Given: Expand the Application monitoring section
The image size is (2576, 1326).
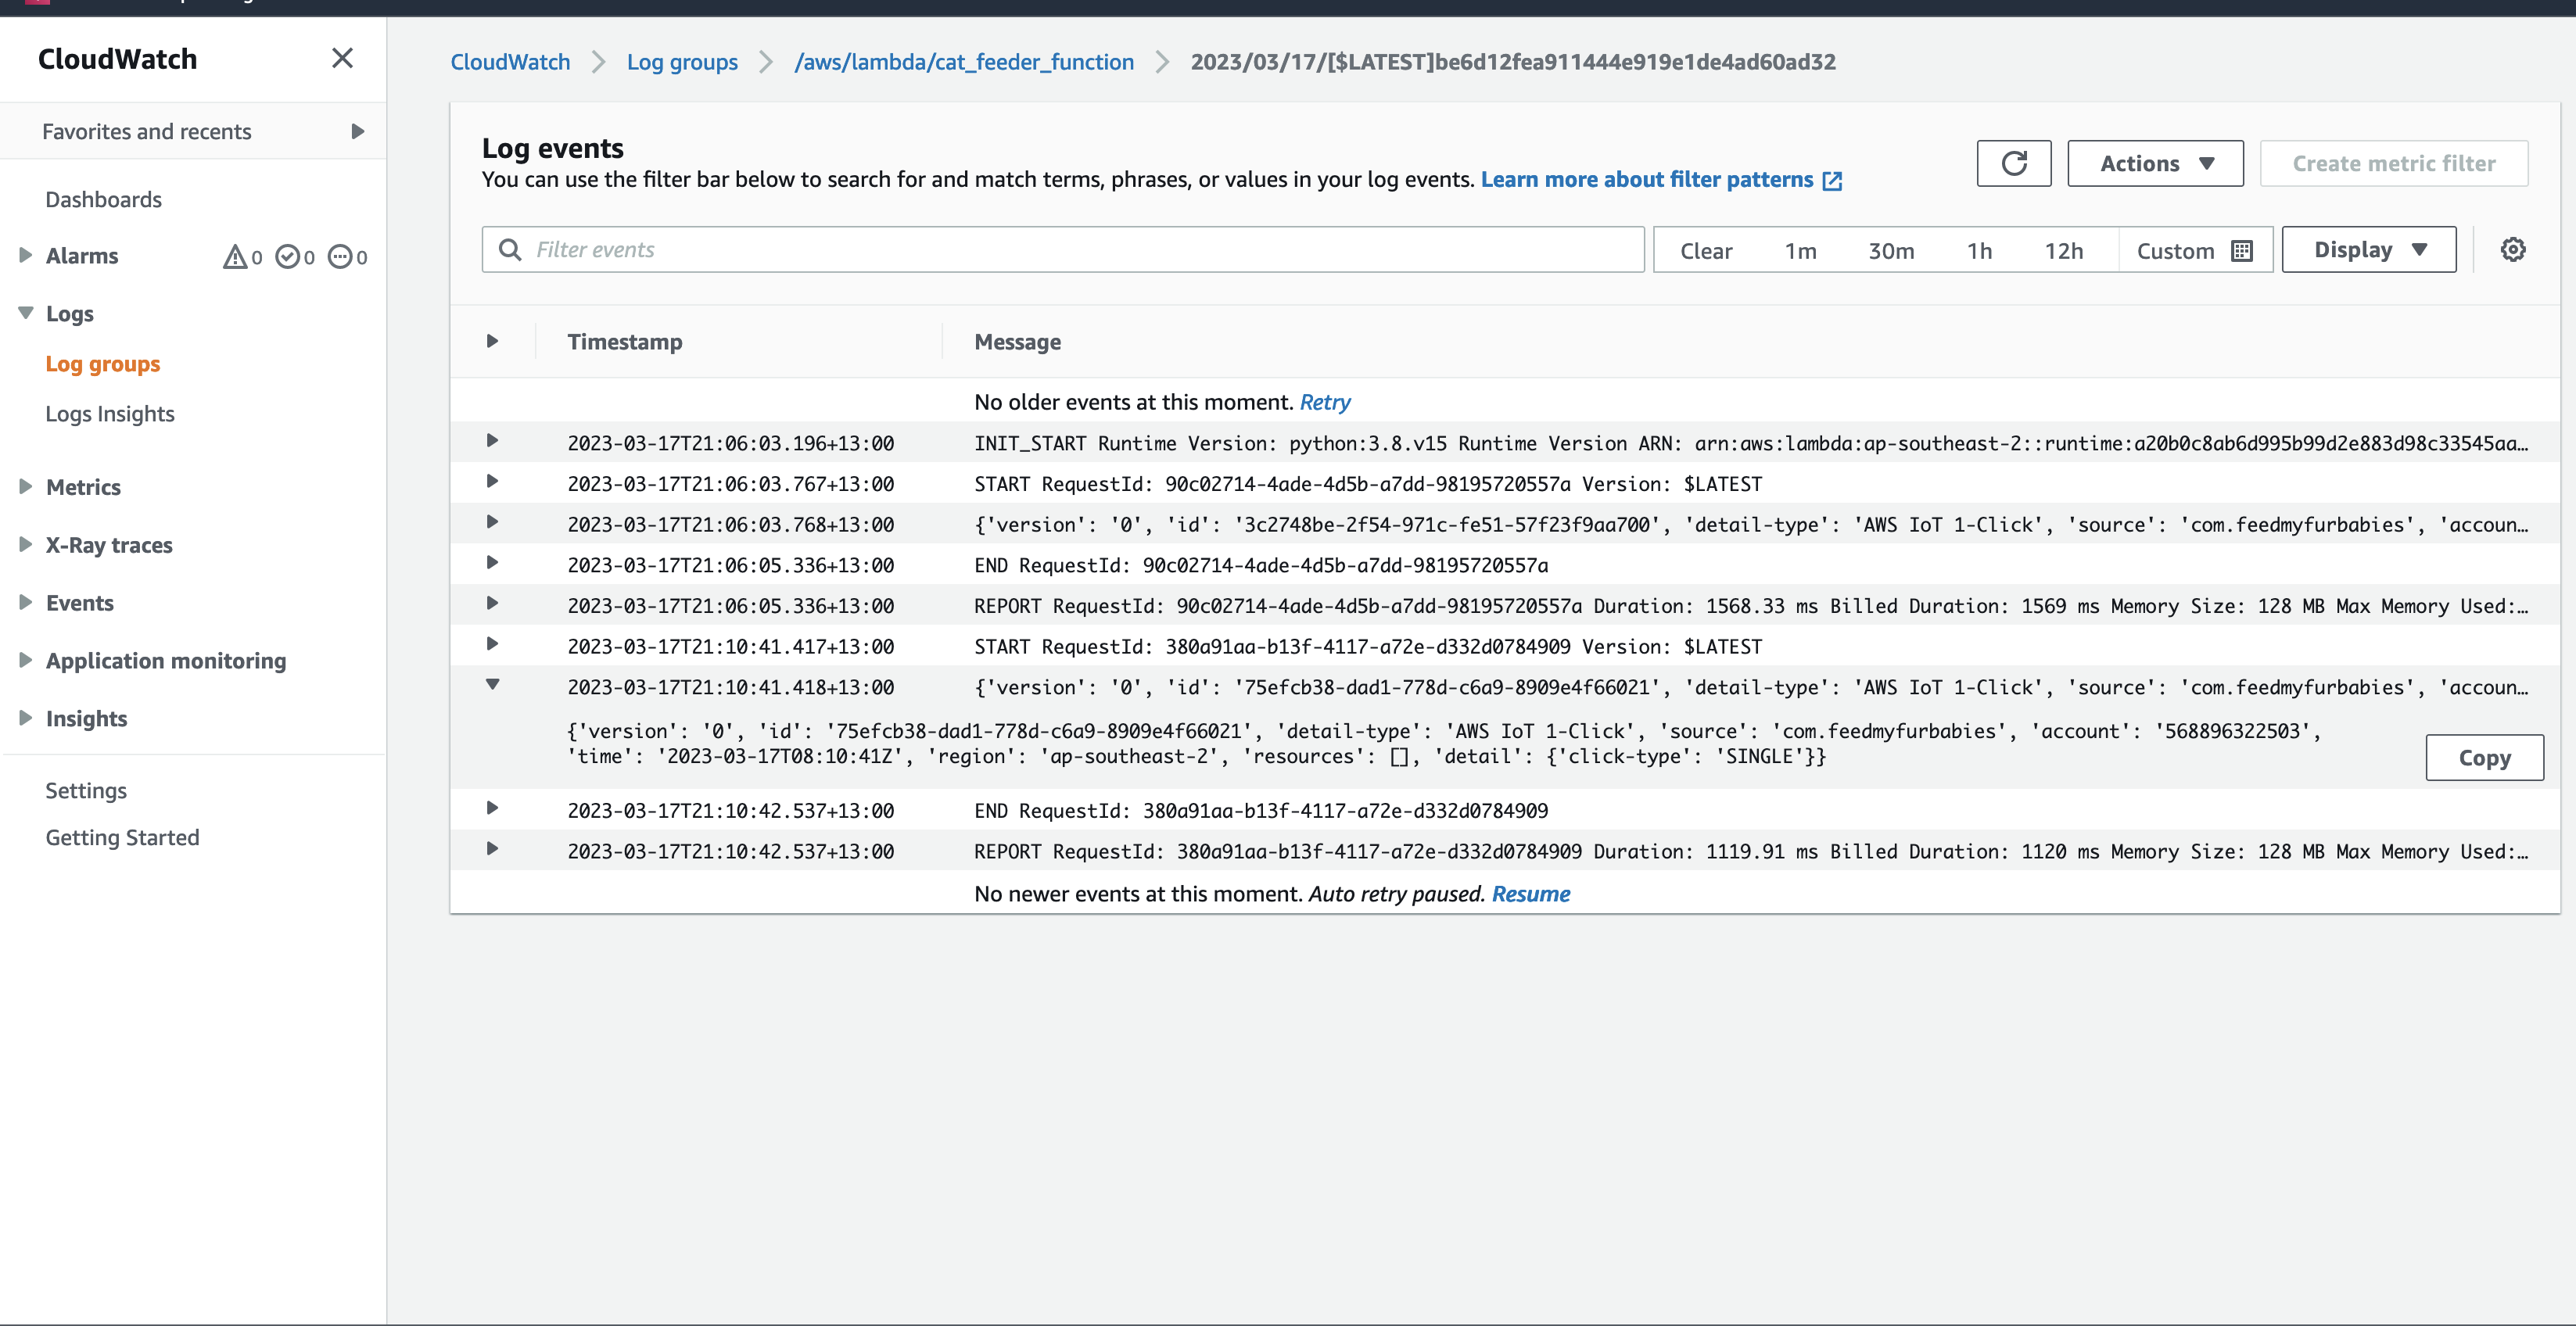Looking at the screenshot, I should tap(25, 660).
